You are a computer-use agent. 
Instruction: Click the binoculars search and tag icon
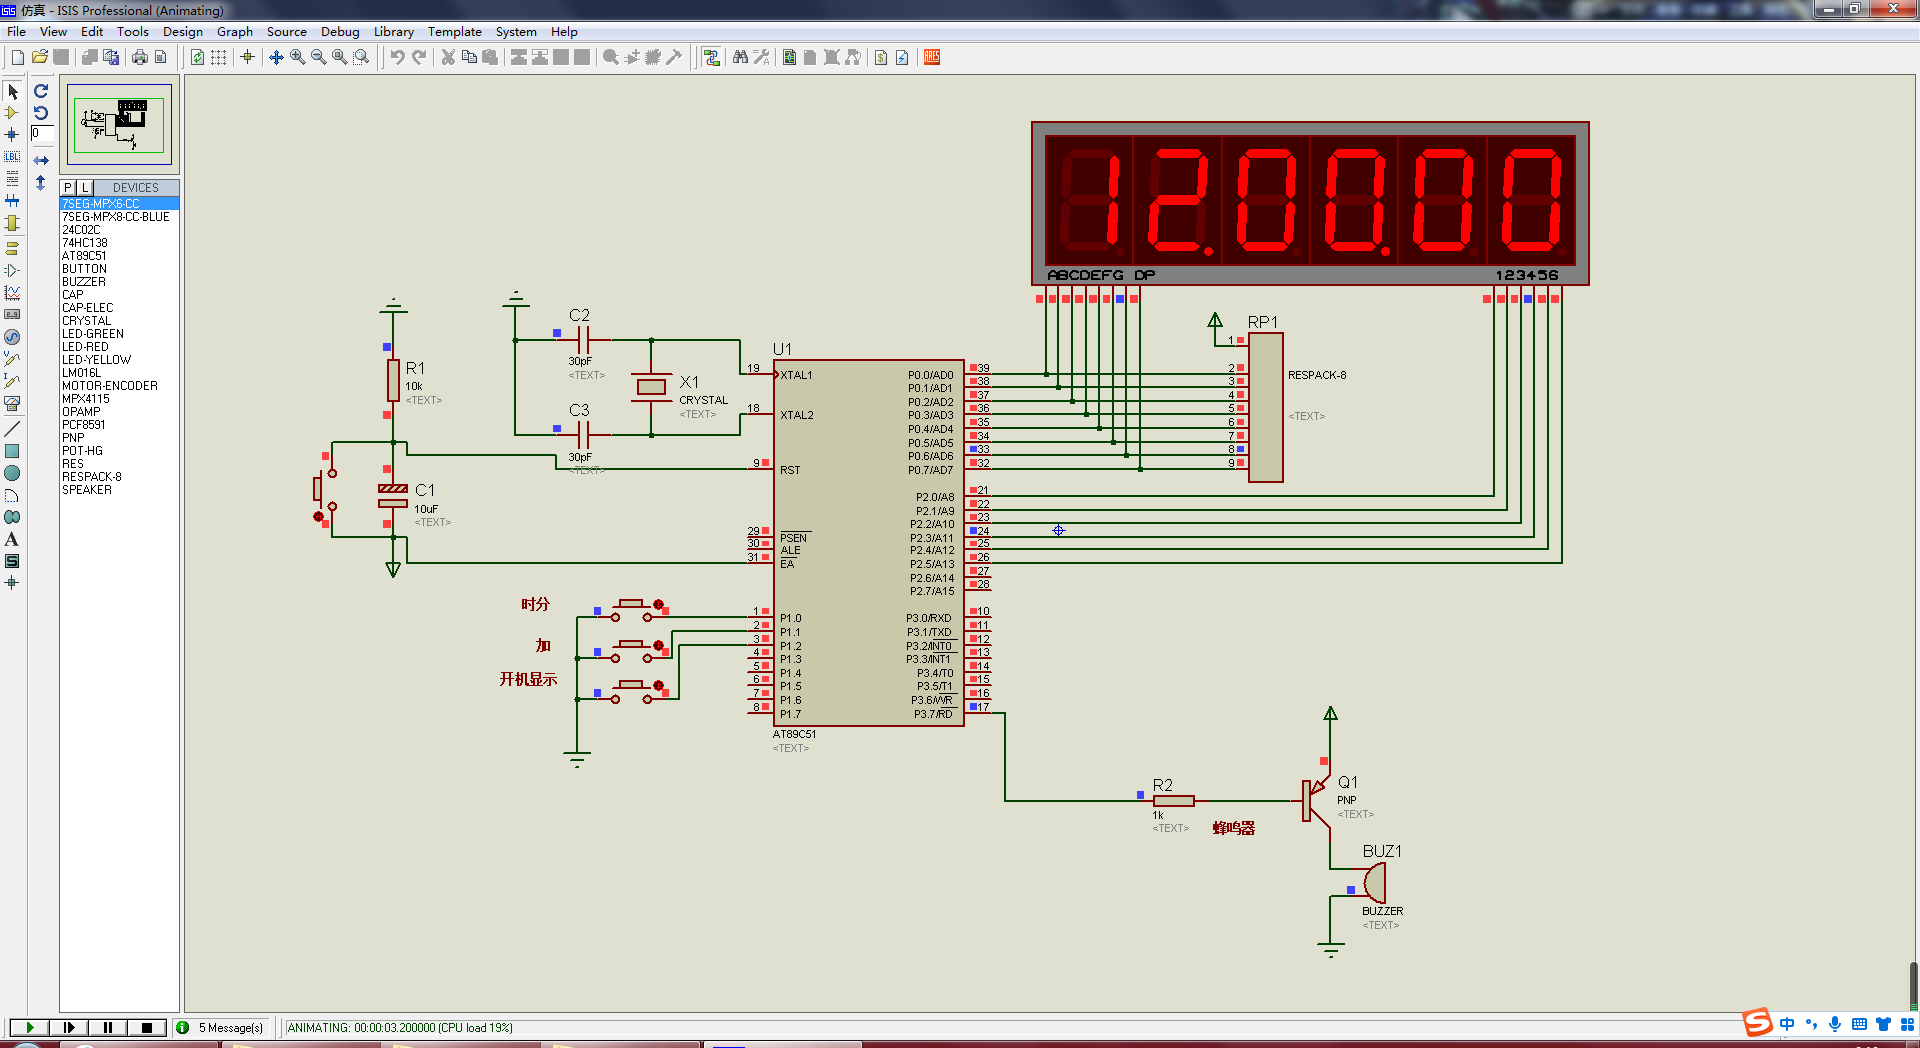(x=740, y=57)
